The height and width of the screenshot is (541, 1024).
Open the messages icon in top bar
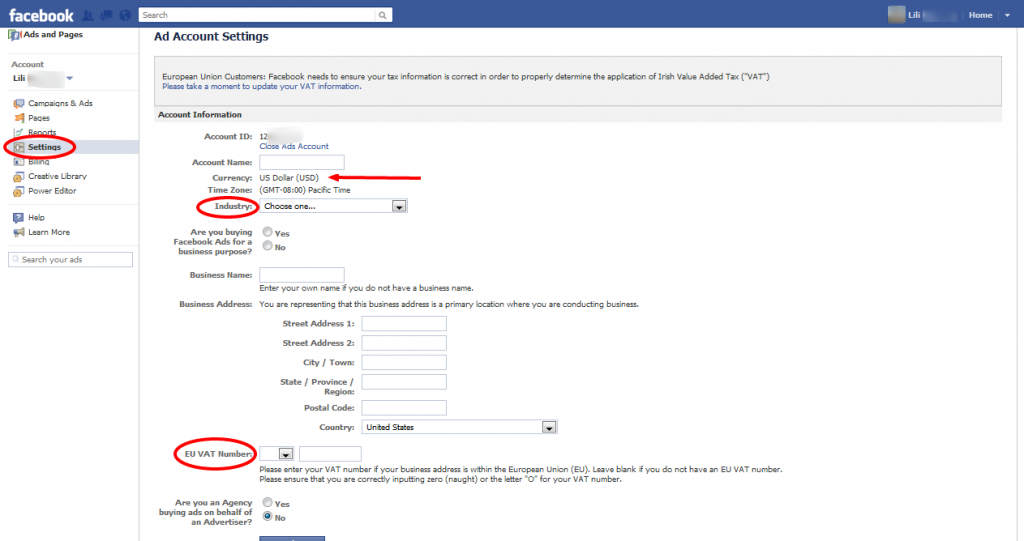[105, 16]
